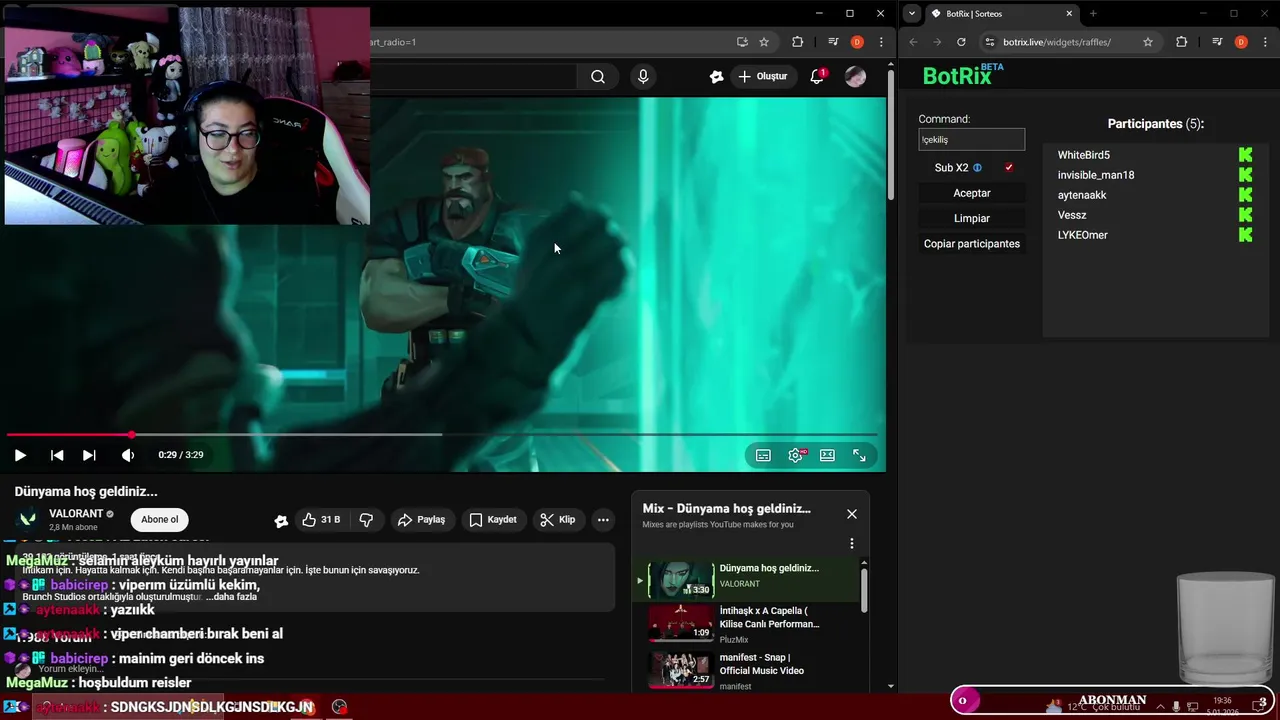Toggle subtitles in video player
This screenshot has height=720, width=1280.
pyautogui.click(x=763, y=455)
